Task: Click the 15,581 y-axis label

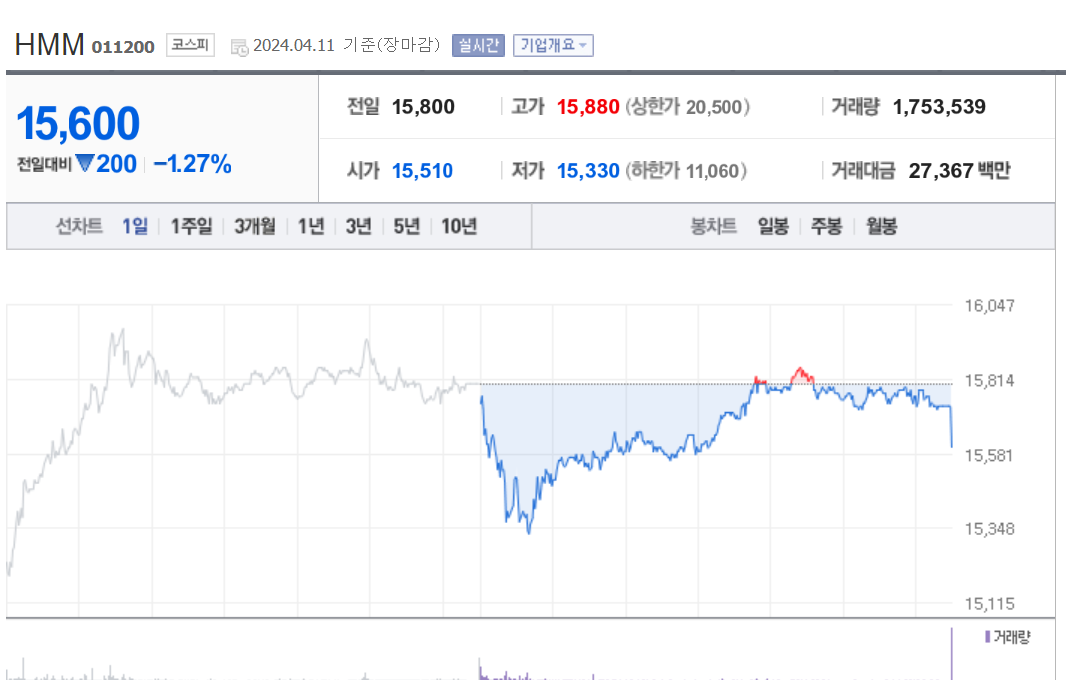Action: pyautogui.click(x=989, y=456)
